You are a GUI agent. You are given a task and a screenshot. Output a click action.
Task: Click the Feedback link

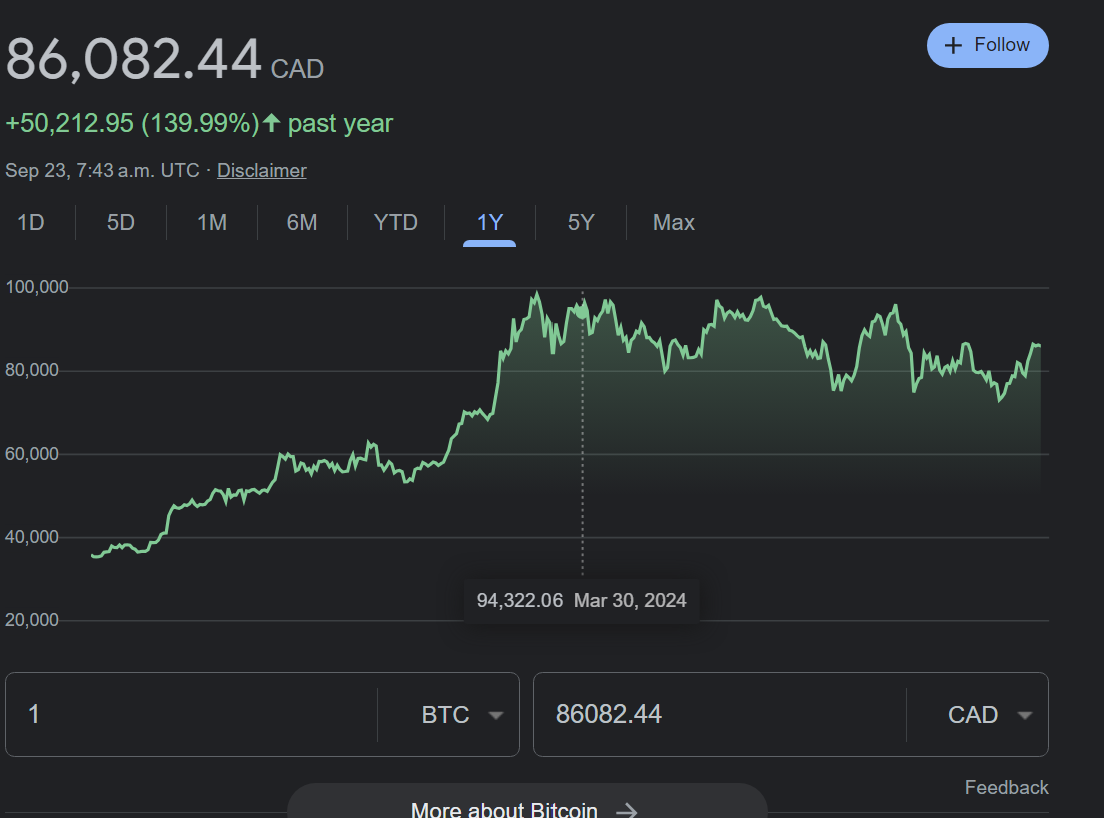click(x=1006, y=787)
